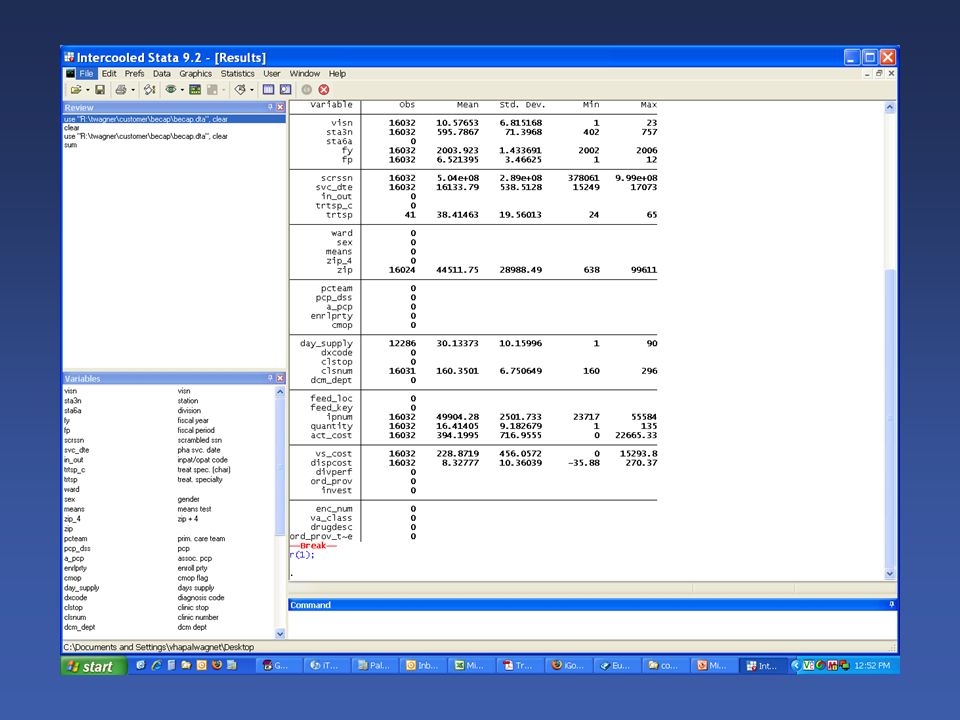Image resolution: width=960 pixels, height=720 pixels.
Task: Launch Firefox from quick launch
Action: [x=216, y=666]
